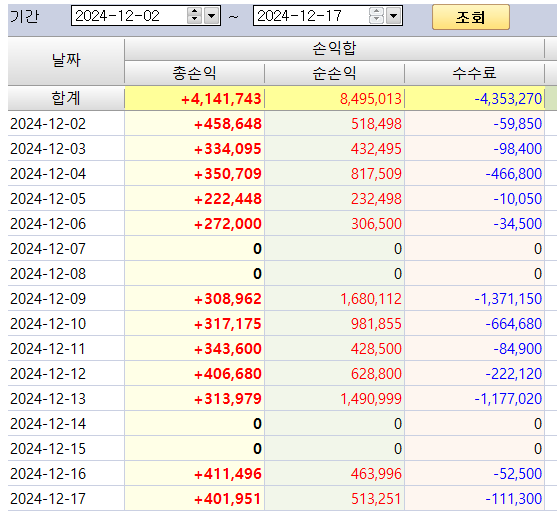Click 순손익 value 432,495
The image size is (557, 518).
click(x=376, y=149)
